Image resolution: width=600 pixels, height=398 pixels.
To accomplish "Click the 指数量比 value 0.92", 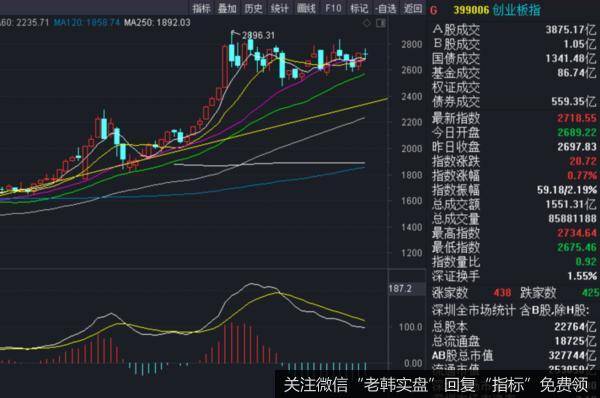I will tap(586, 262).
